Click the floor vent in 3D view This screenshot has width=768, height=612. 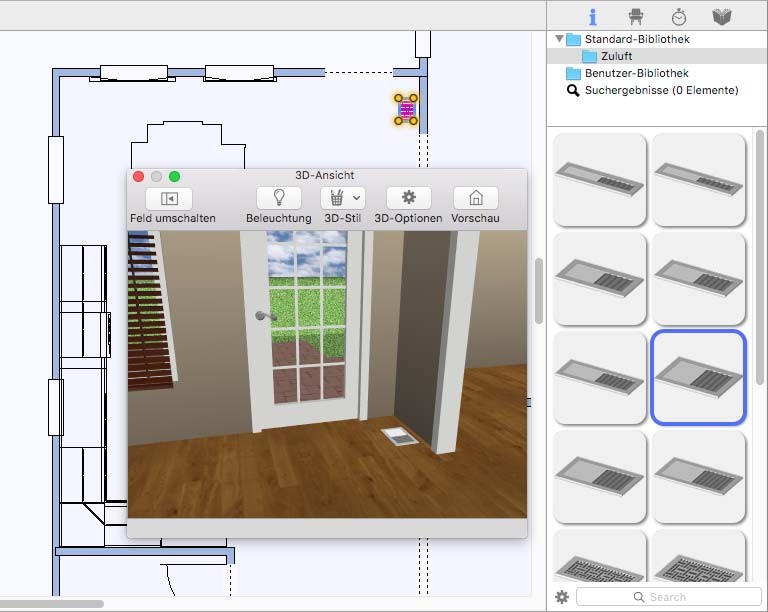pos(400,436)
